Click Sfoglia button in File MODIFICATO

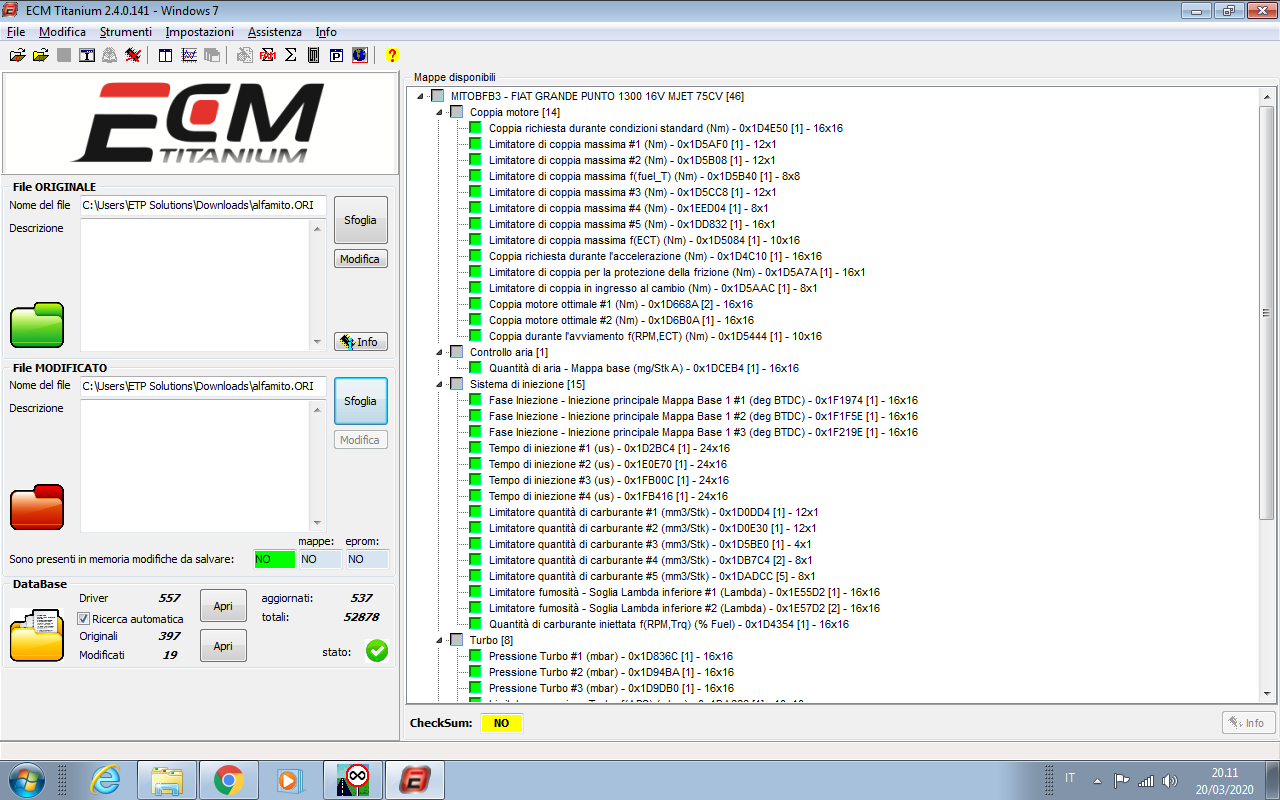pos(360,401)
